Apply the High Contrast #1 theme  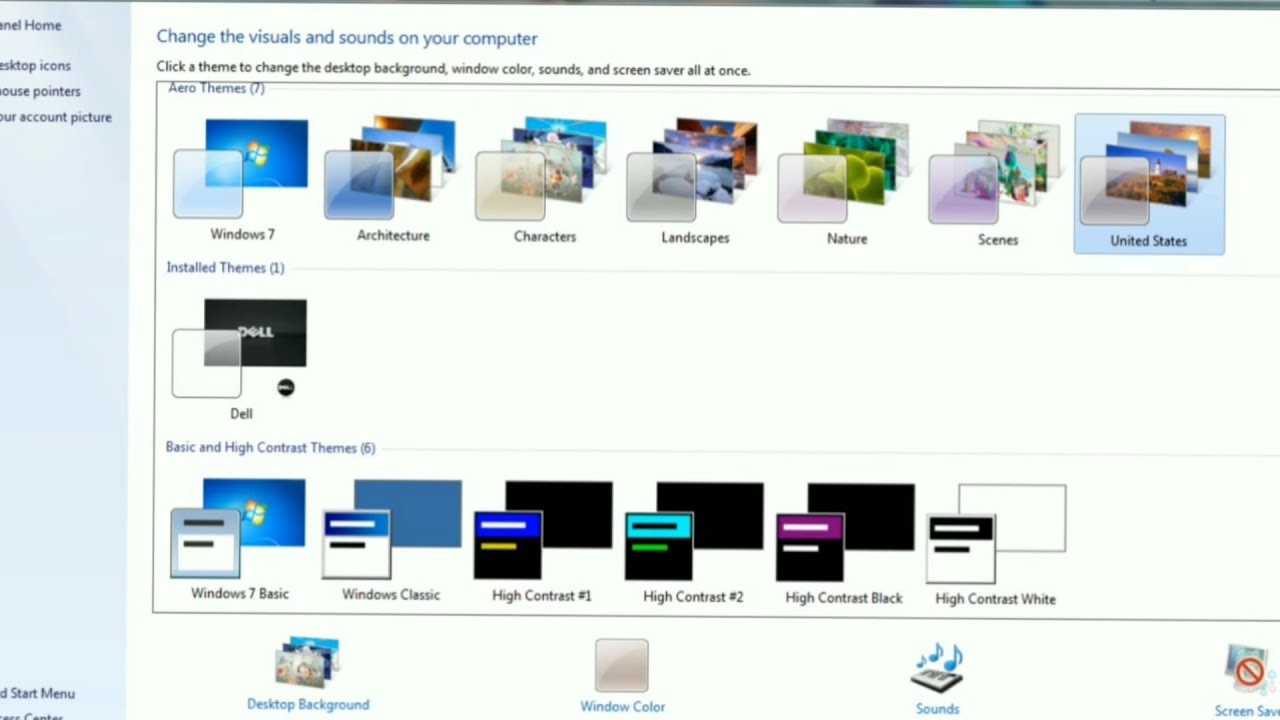point(542,542)
